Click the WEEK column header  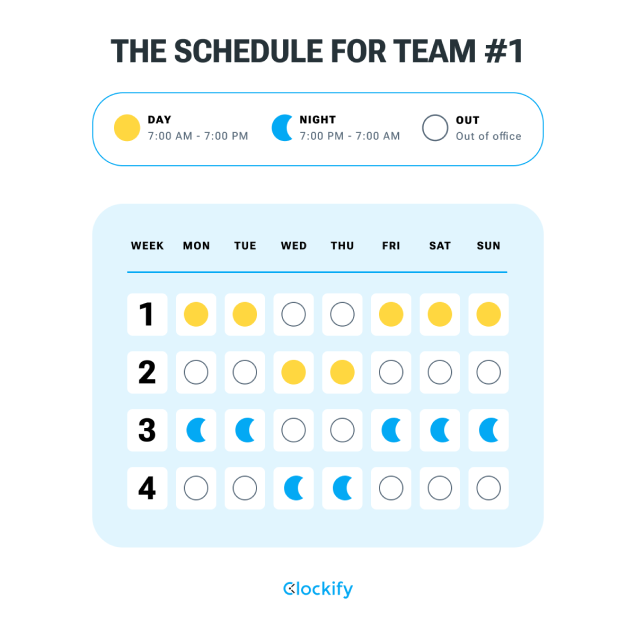point(147,246)
